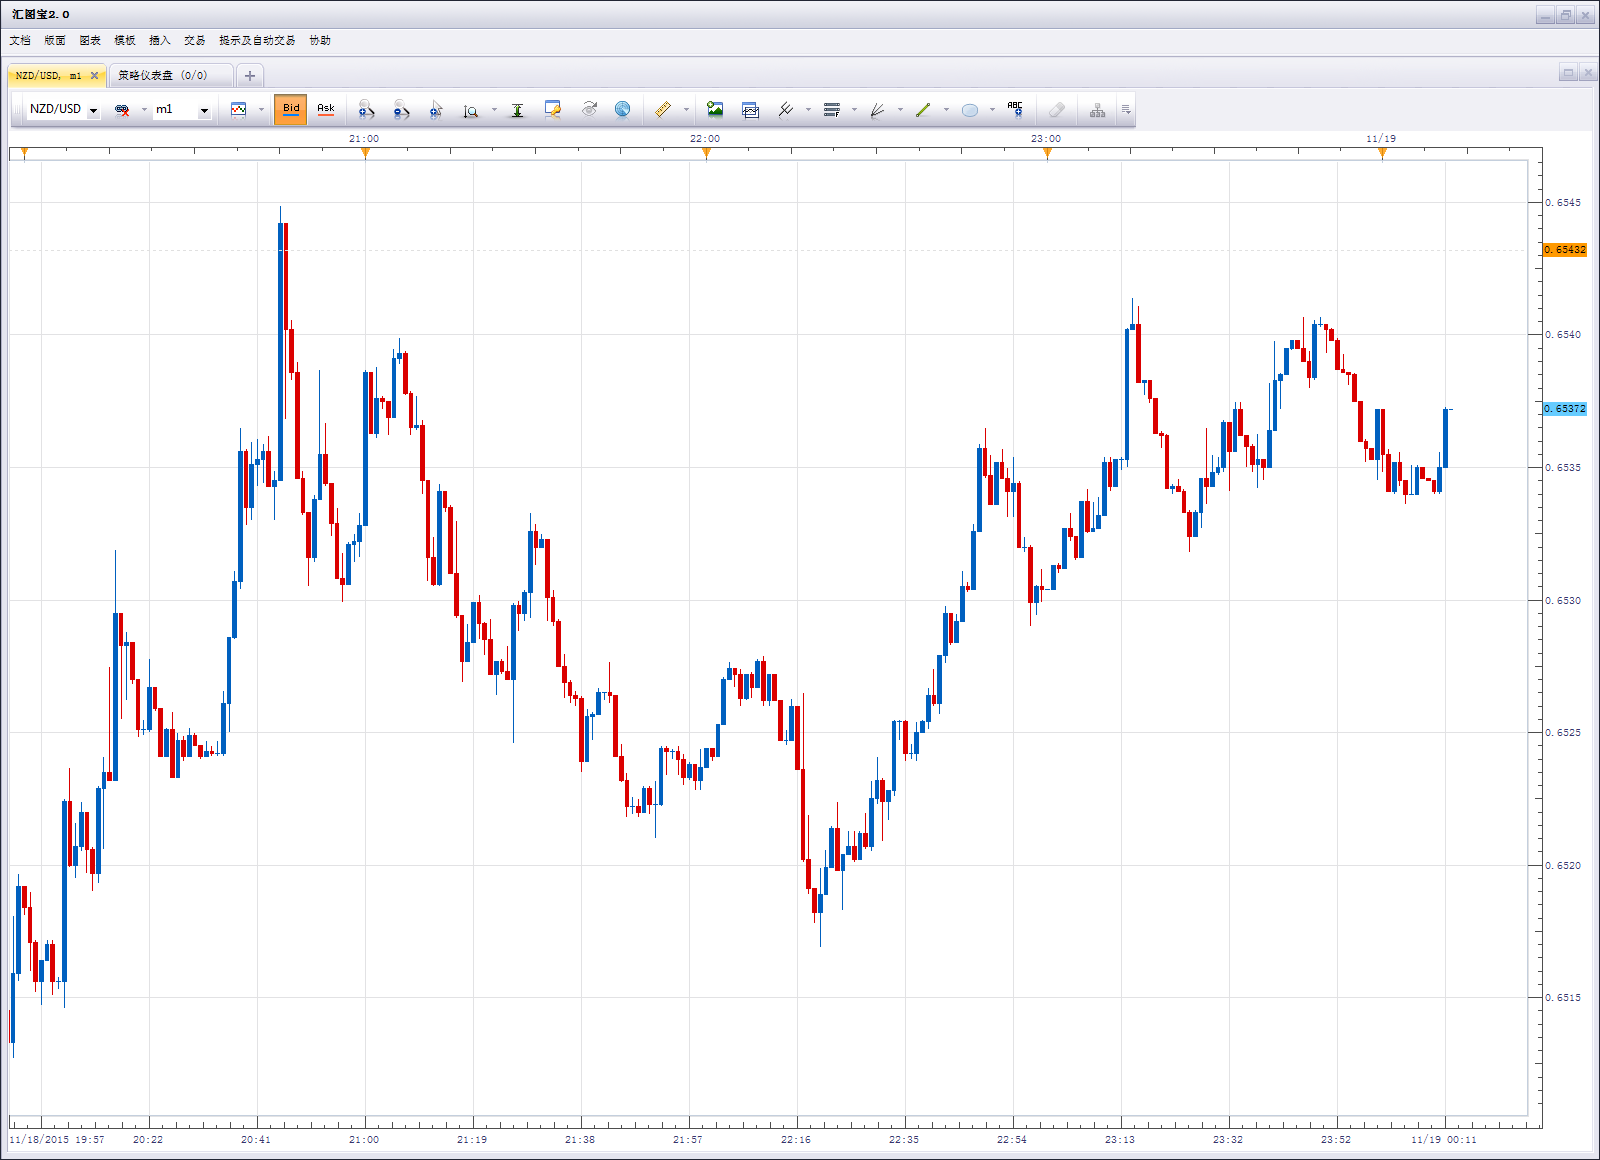Image resolution: width=1600 pixels, height=1160 pixels.
Task: Open the 协助 menu
Action: pyautogui.click(x=320, y=41)
